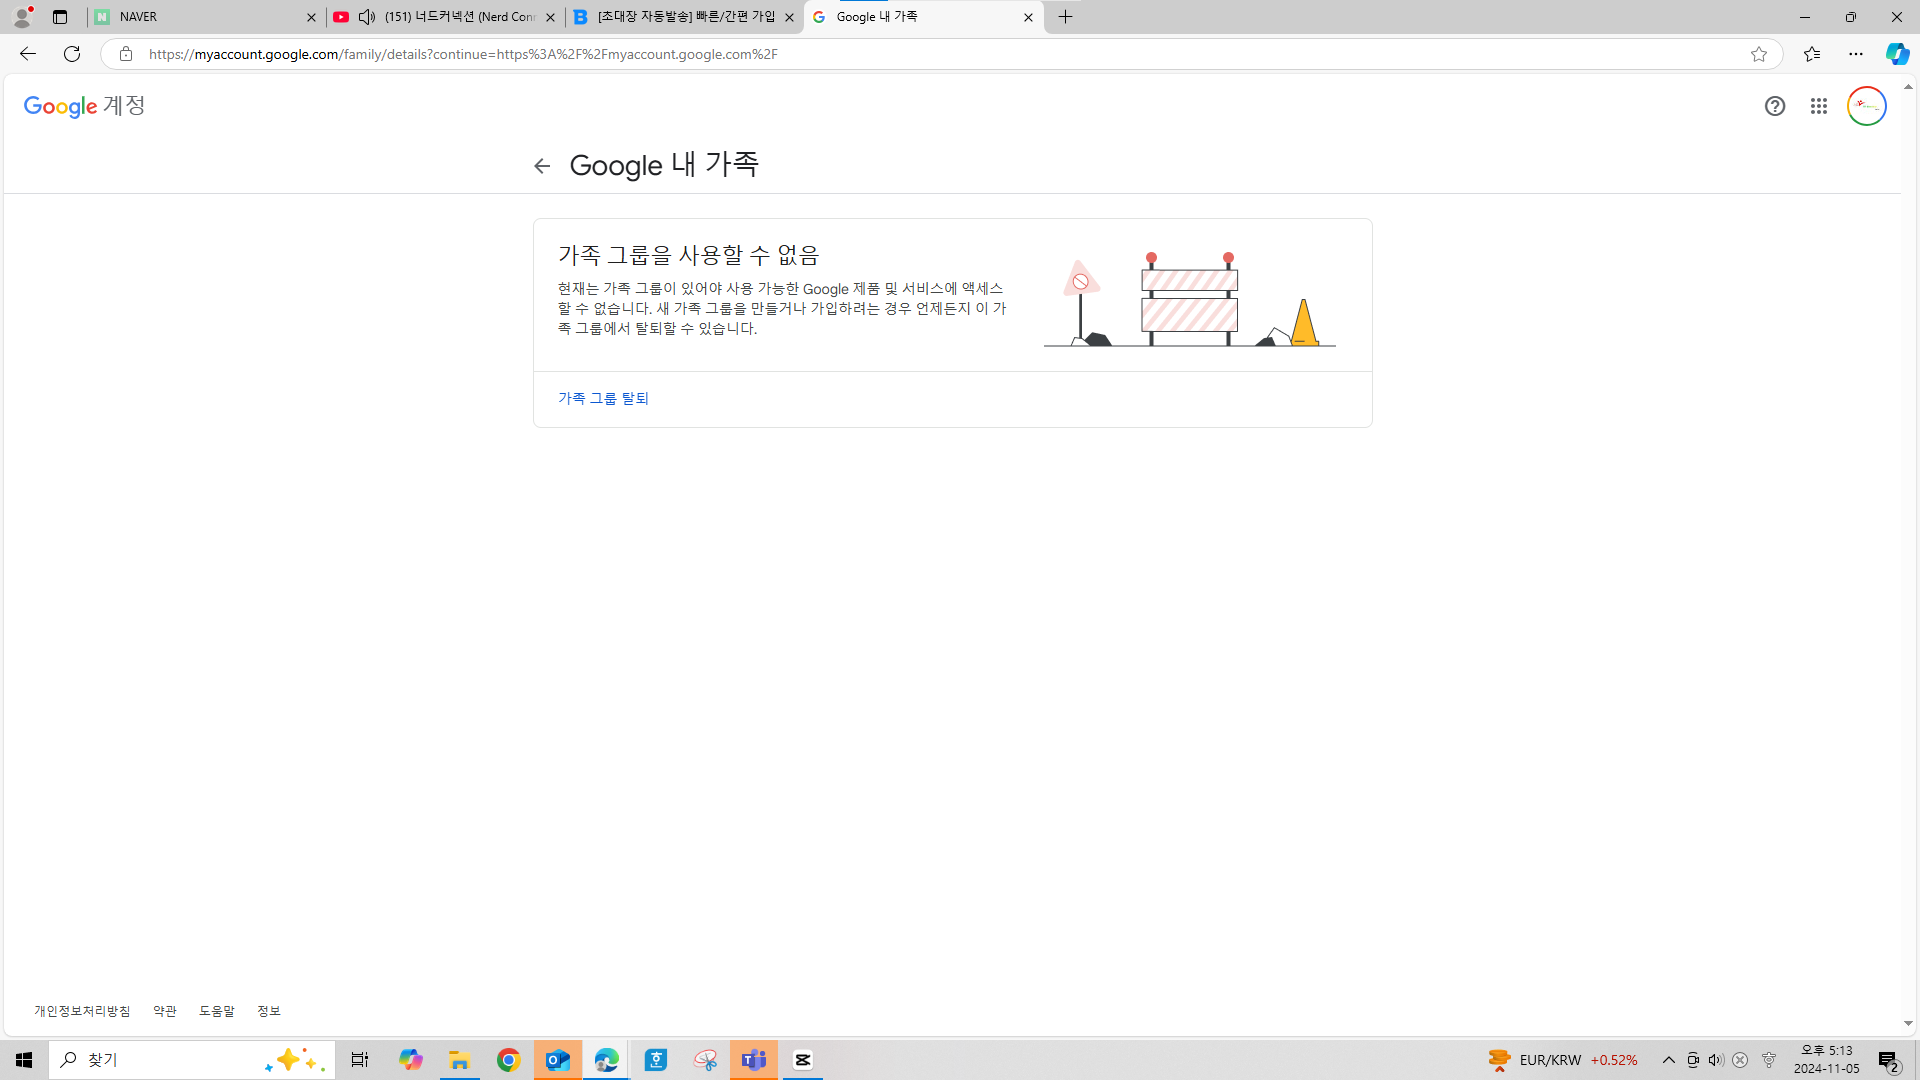Click the Meet Now camera tray icon
The width and height of the screenshot is (1920, 1080).
pyautogui.click(x=1693, y=1060)
